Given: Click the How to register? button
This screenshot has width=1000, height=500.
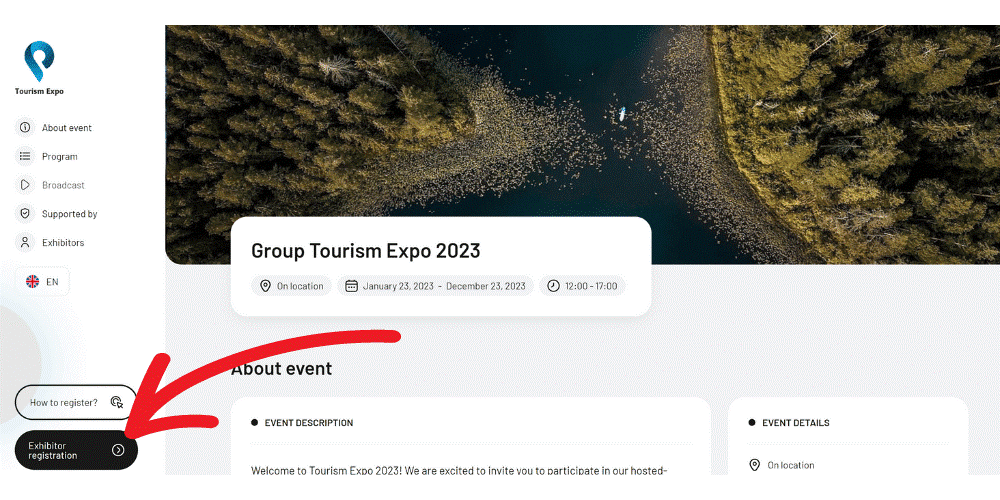Looking at the screenshot, I should (76, 402).
